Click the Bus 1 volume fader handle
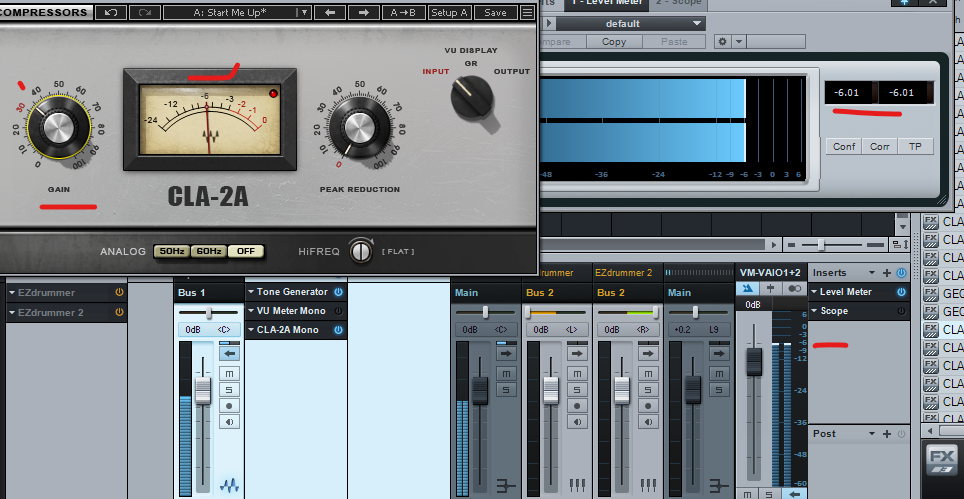The height and width of the screenshot is (499, 964). [203, 390]
